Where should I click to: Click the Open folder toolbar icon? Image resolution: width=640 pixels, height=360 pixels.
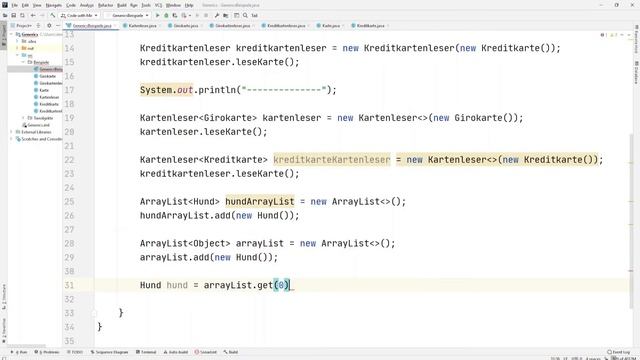tap(5, 16)
